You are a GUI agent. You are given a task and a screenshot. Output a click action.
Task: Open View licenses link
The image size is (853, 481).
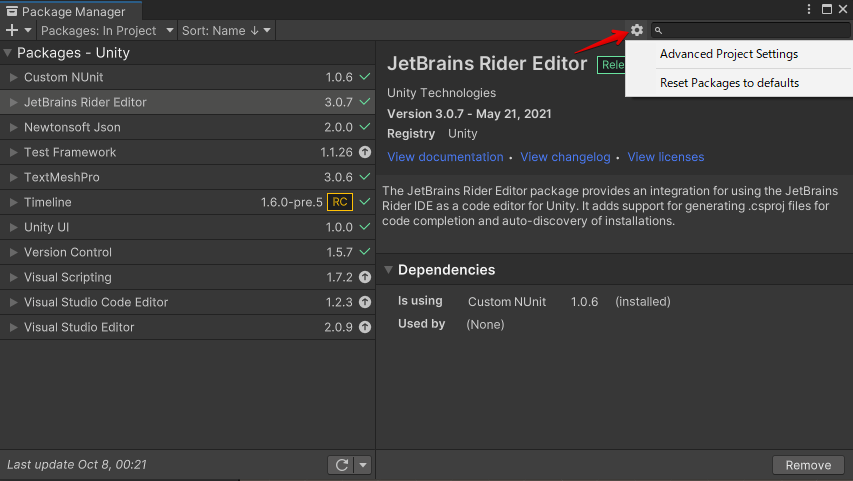click(x=665, y=157)
